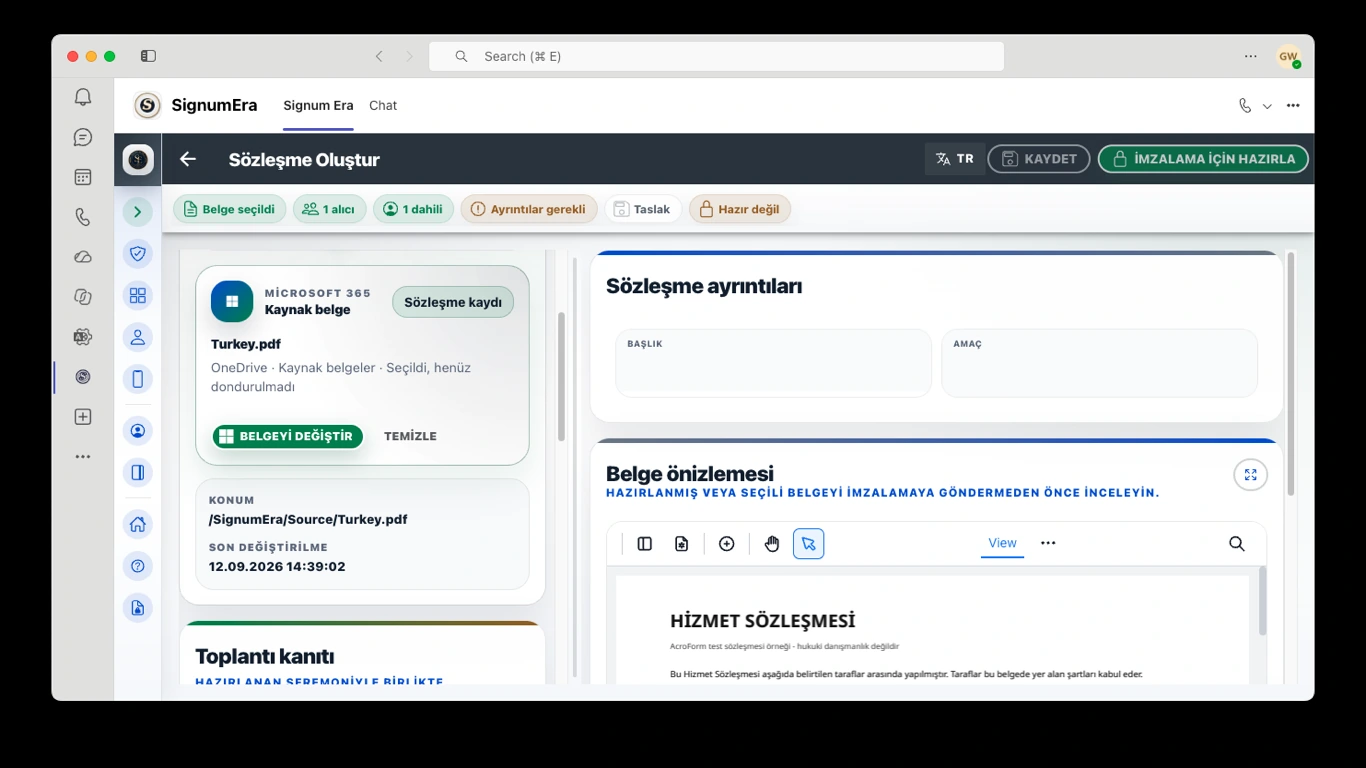
Task: Click the Ayrıntılar gerekli status chip
Action: click(x=529, y=209)
